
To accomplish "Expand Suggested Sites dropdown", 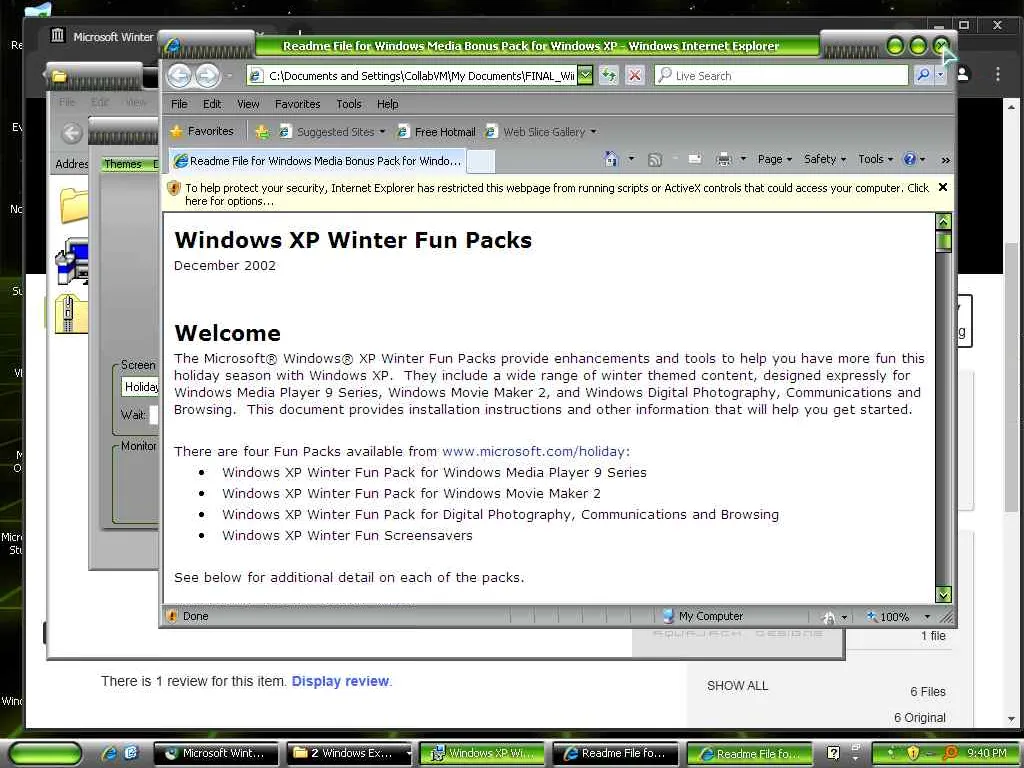I will (x=382, y=132).
